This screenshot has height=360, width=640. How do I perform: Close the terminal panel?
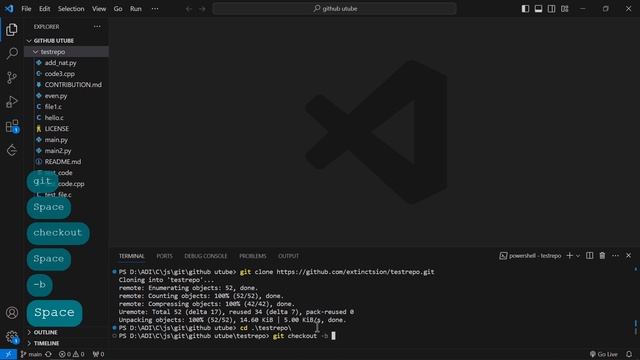coord(629,256)
